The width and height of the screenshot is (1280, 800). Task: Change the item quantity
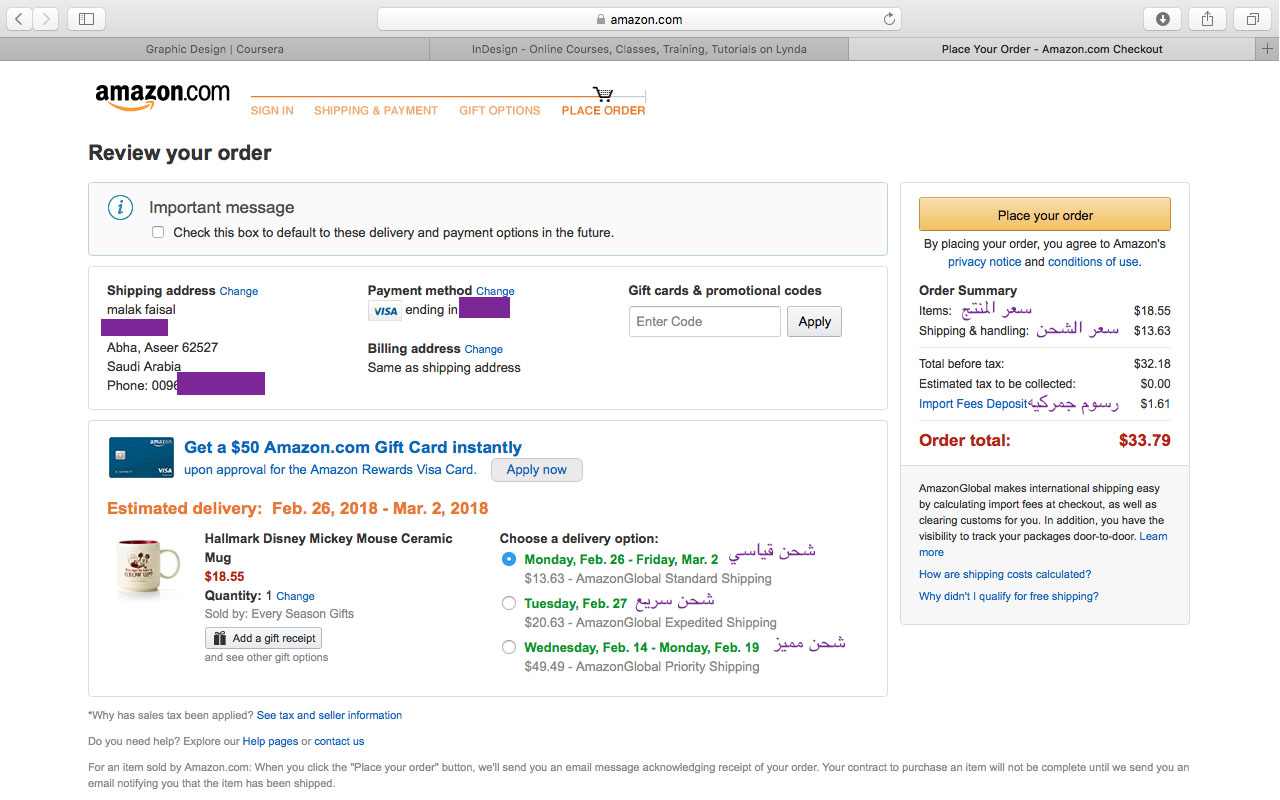click(x=295, y=596)
